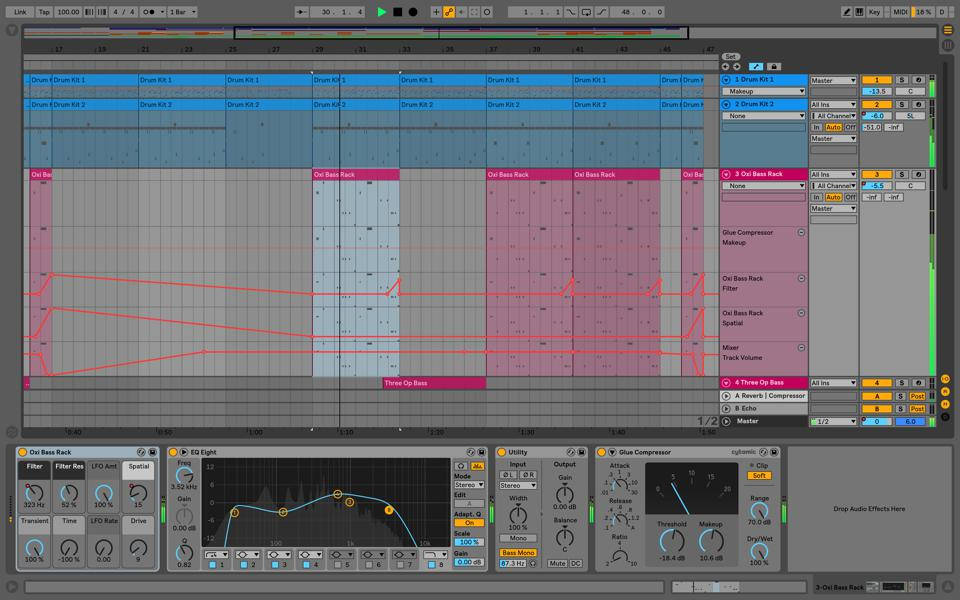Click the Tap tempo button
The width and height of the screenshot is (960, 600).
[44, 12]
